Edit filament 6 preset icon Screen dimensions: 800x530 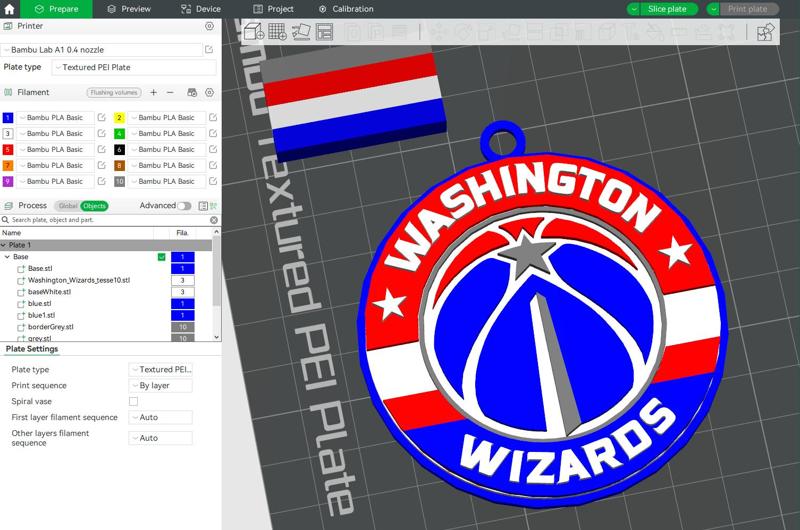click(213, 149)
